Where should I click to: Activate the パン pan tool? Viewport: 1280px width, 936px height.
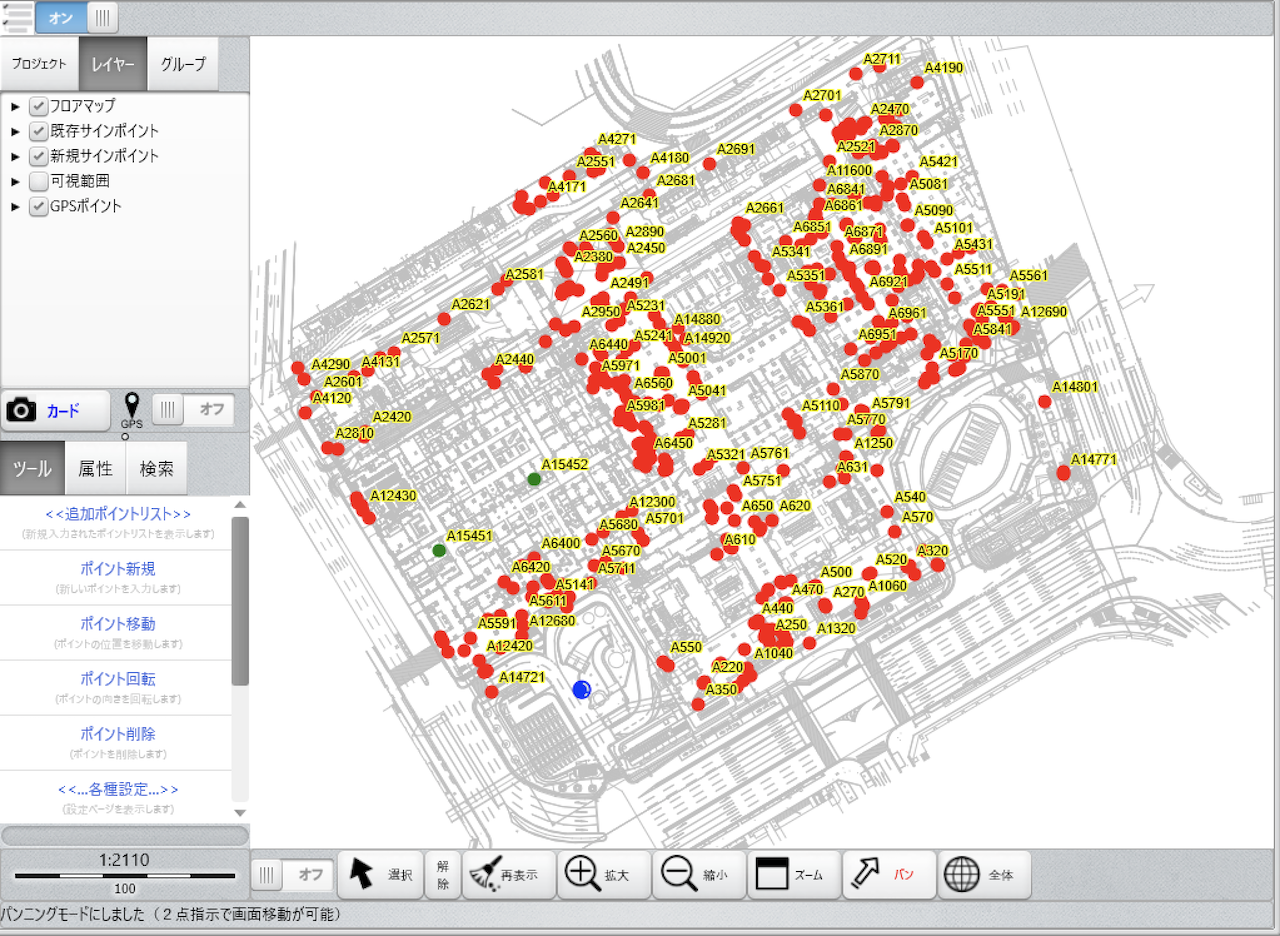pyautogui.click(x=888, y=875)
